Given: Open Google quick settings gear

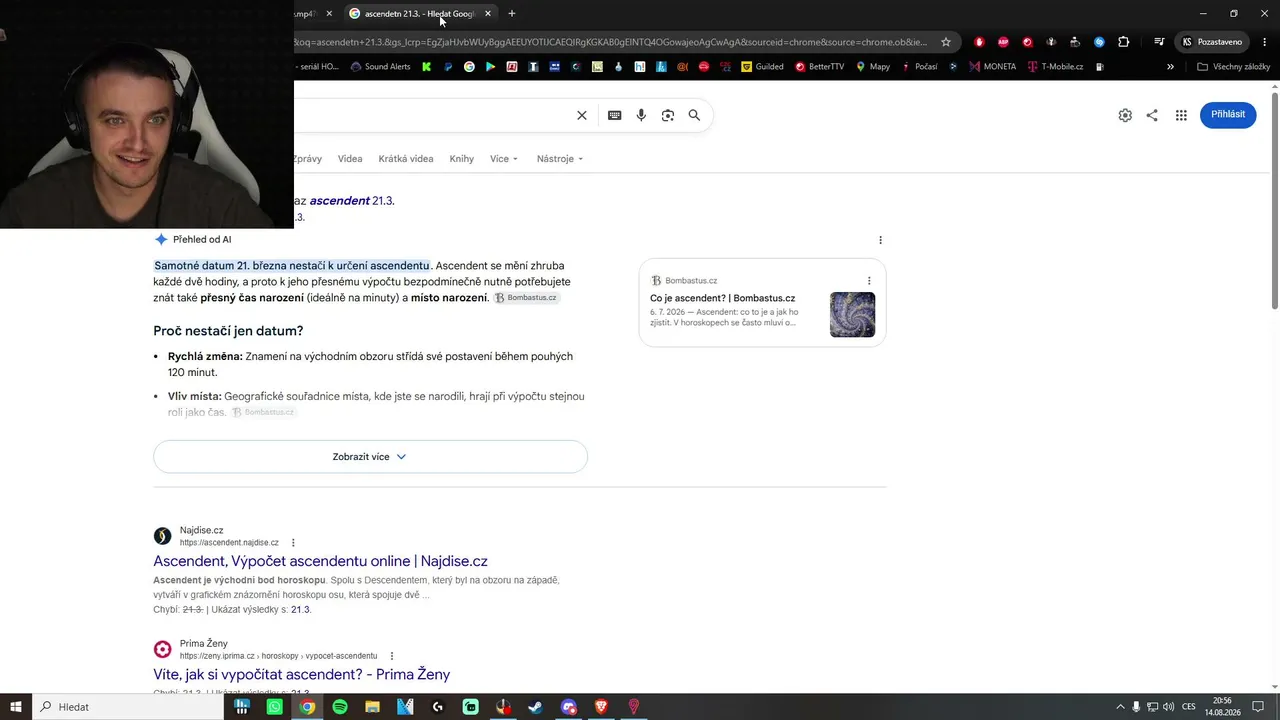Looking at the screenshot, I should [1125, 115].
